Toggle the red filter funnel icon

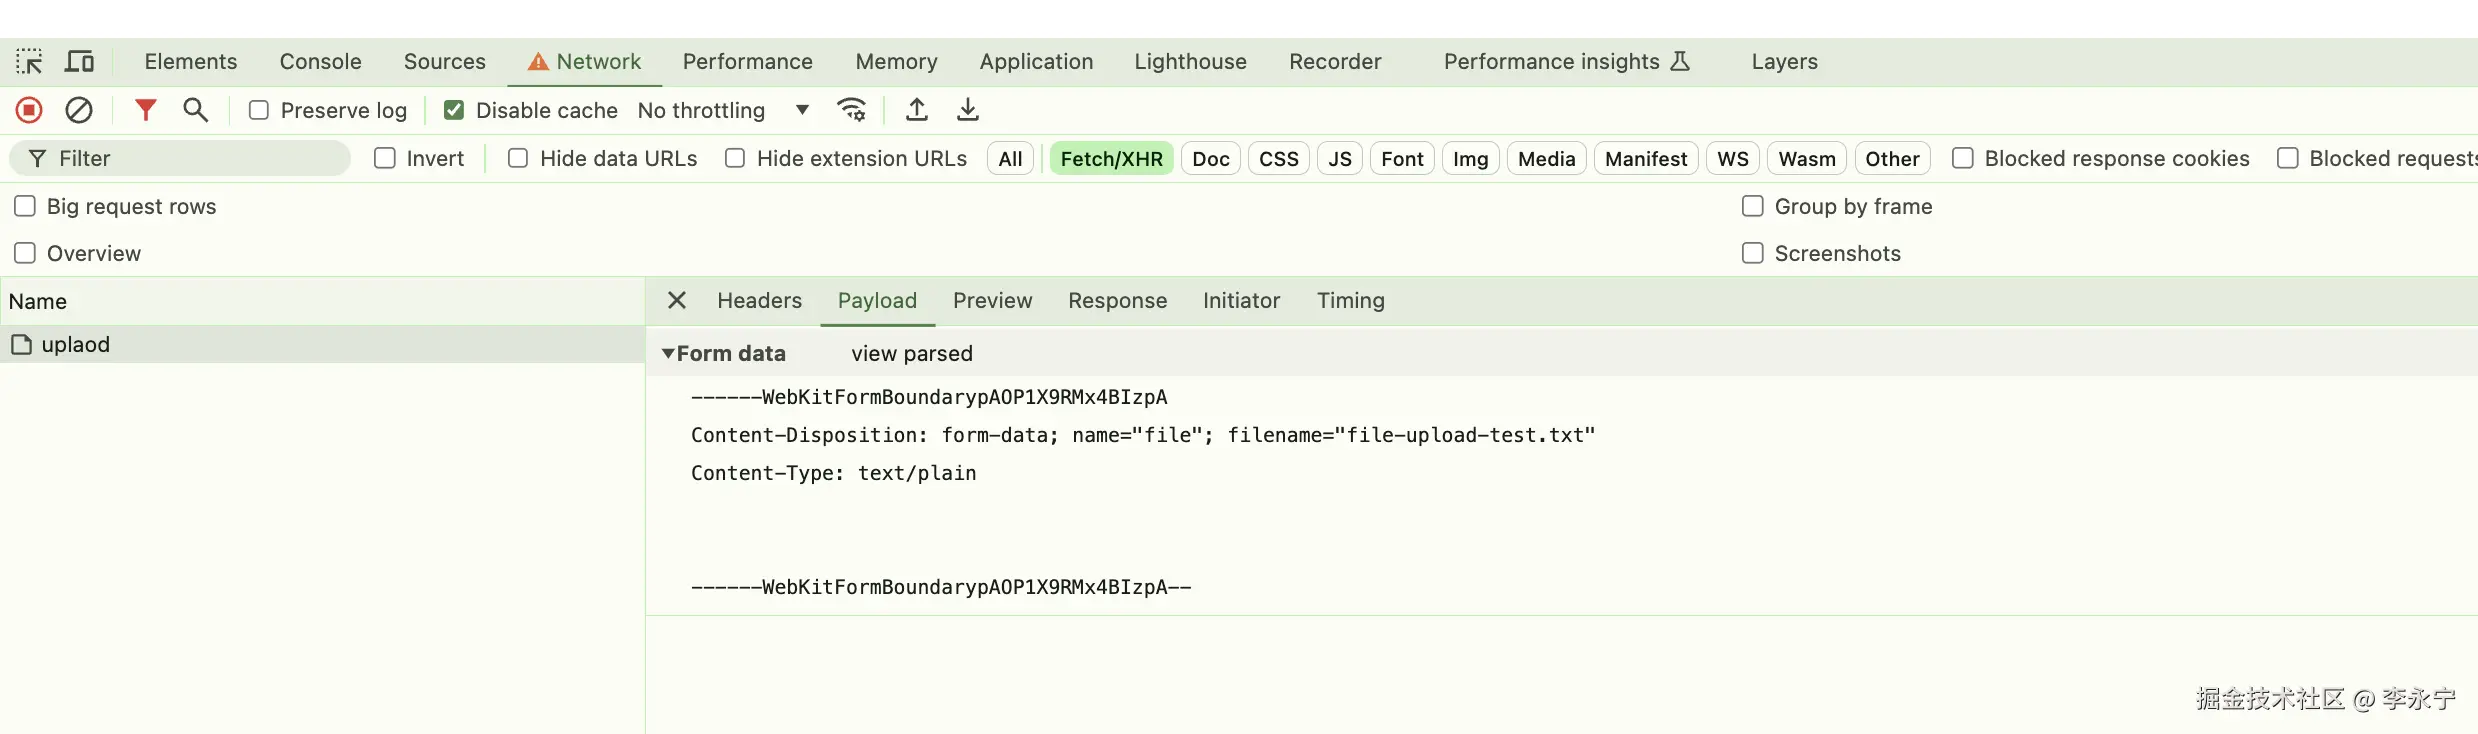(145, 110)
